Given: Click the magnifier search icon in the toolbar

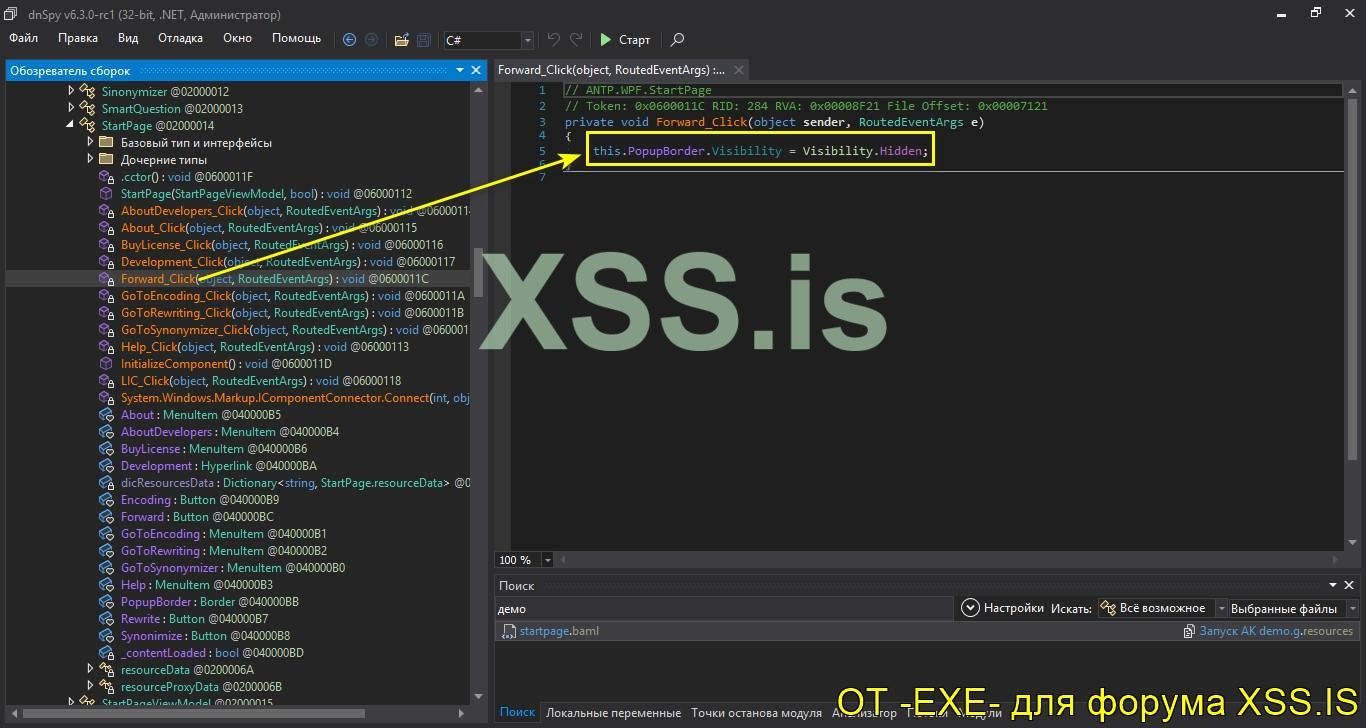Looking at the screenshot, I should click(677, 40).
